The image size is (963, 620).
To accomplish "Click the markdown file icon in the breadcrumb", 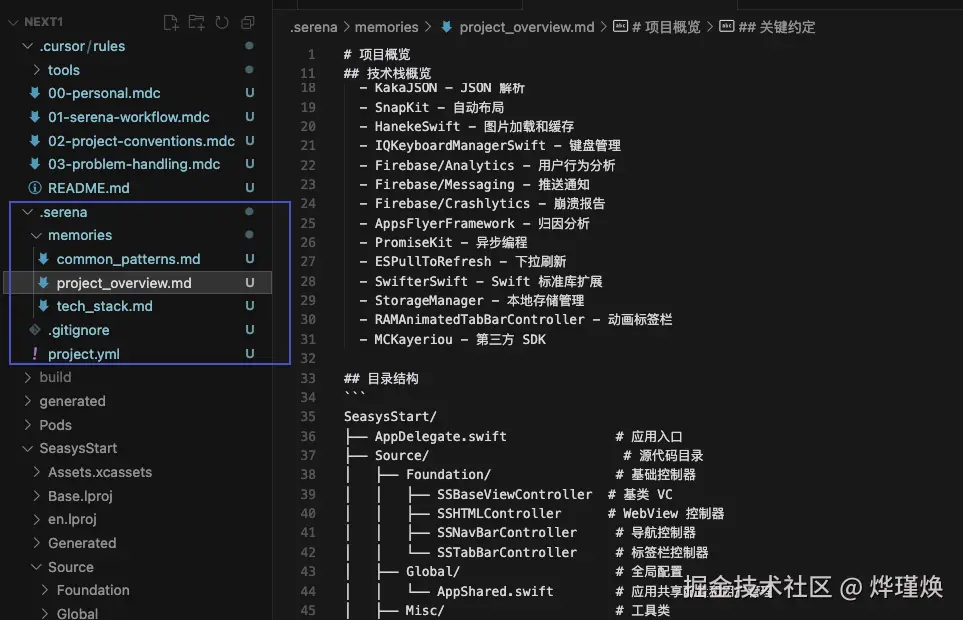I will tap(446, 26).
